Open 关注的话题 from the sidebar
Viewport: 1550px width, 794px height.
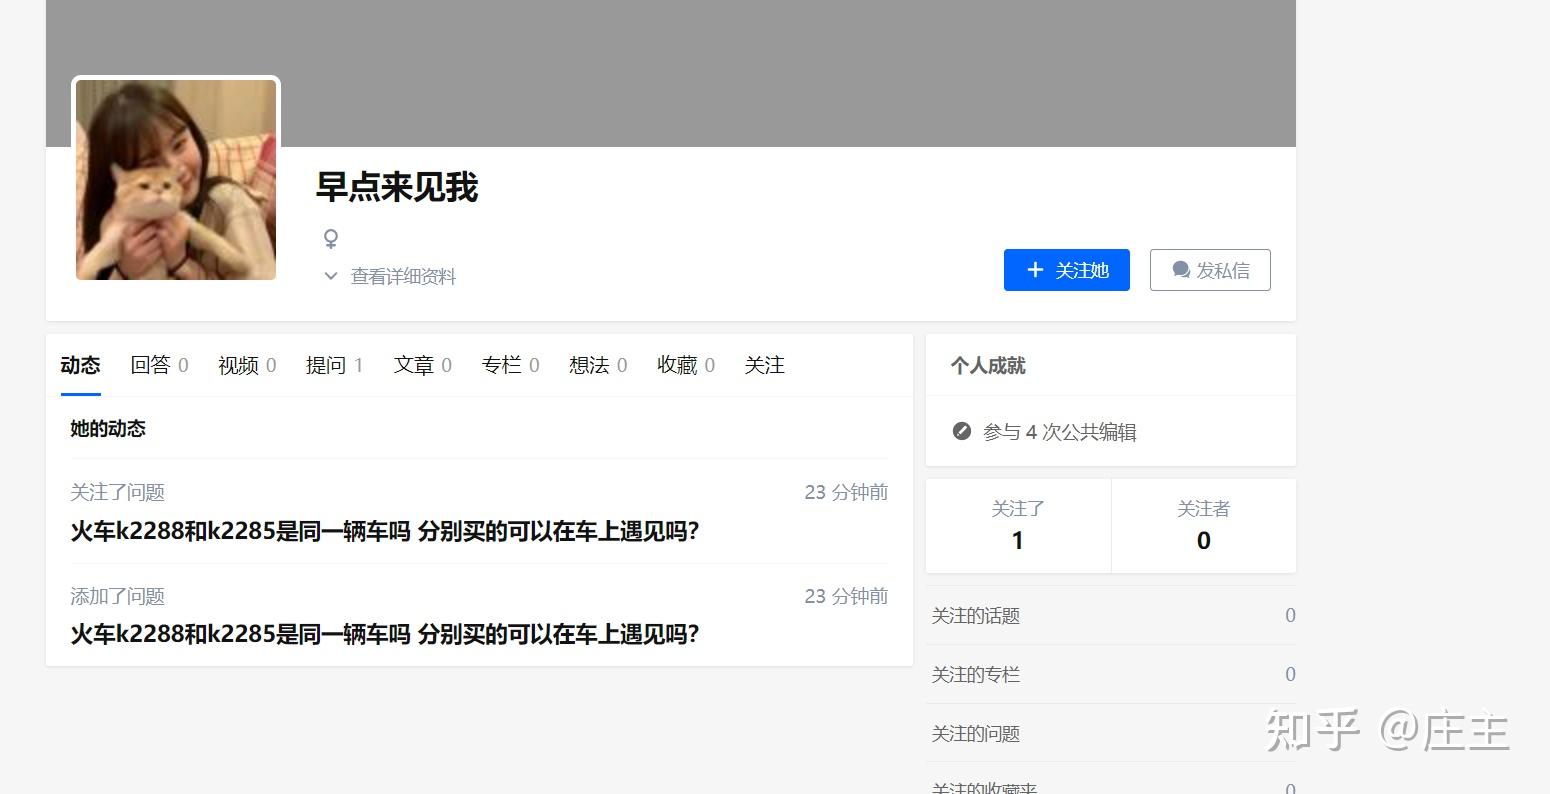(x=975, y=615)
